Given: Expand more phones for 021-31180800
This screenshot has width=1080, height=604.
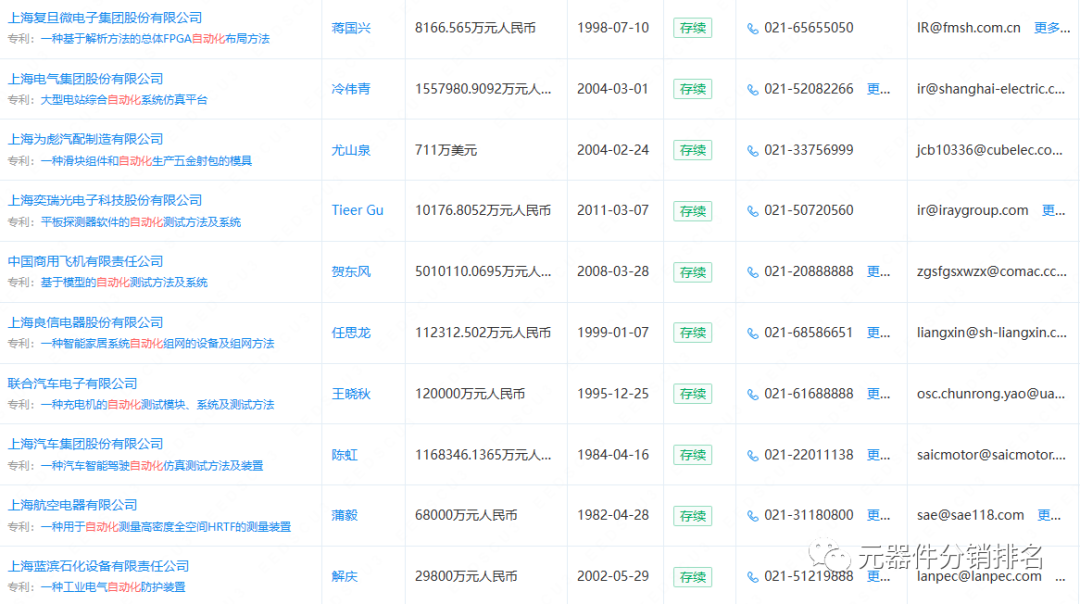Looking at the screenshot, I should [878, 515].
